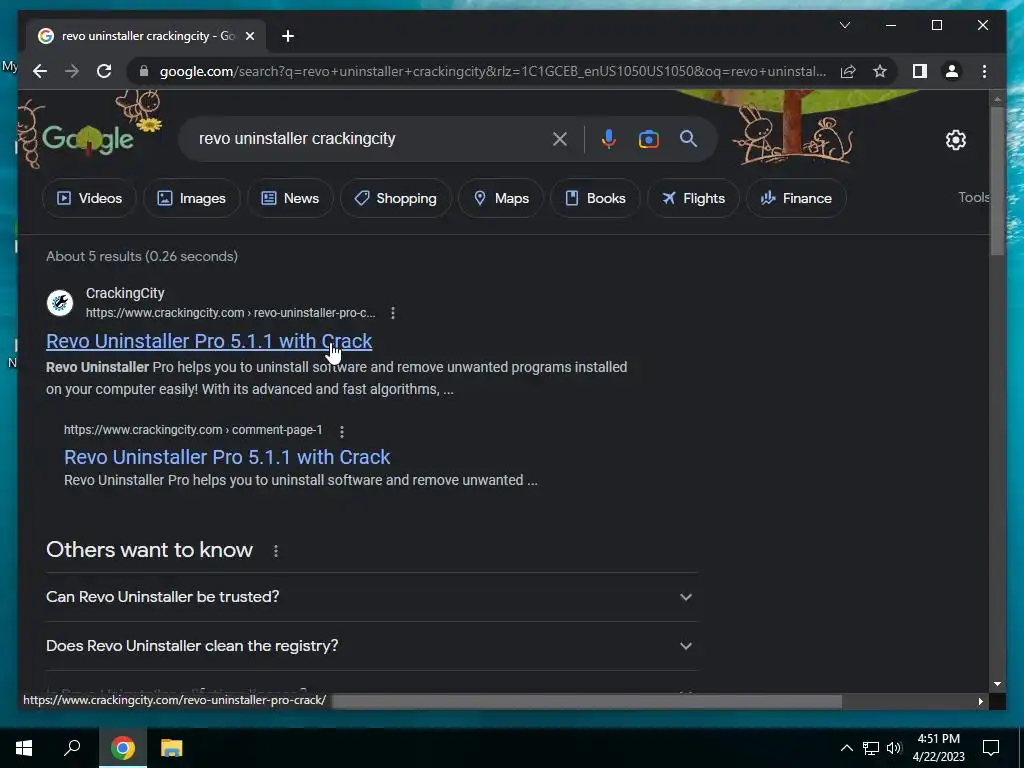Open Chrome tab search dropdown arrow
The width and height of the screenshot is (1024, 768).
point(844,25)
